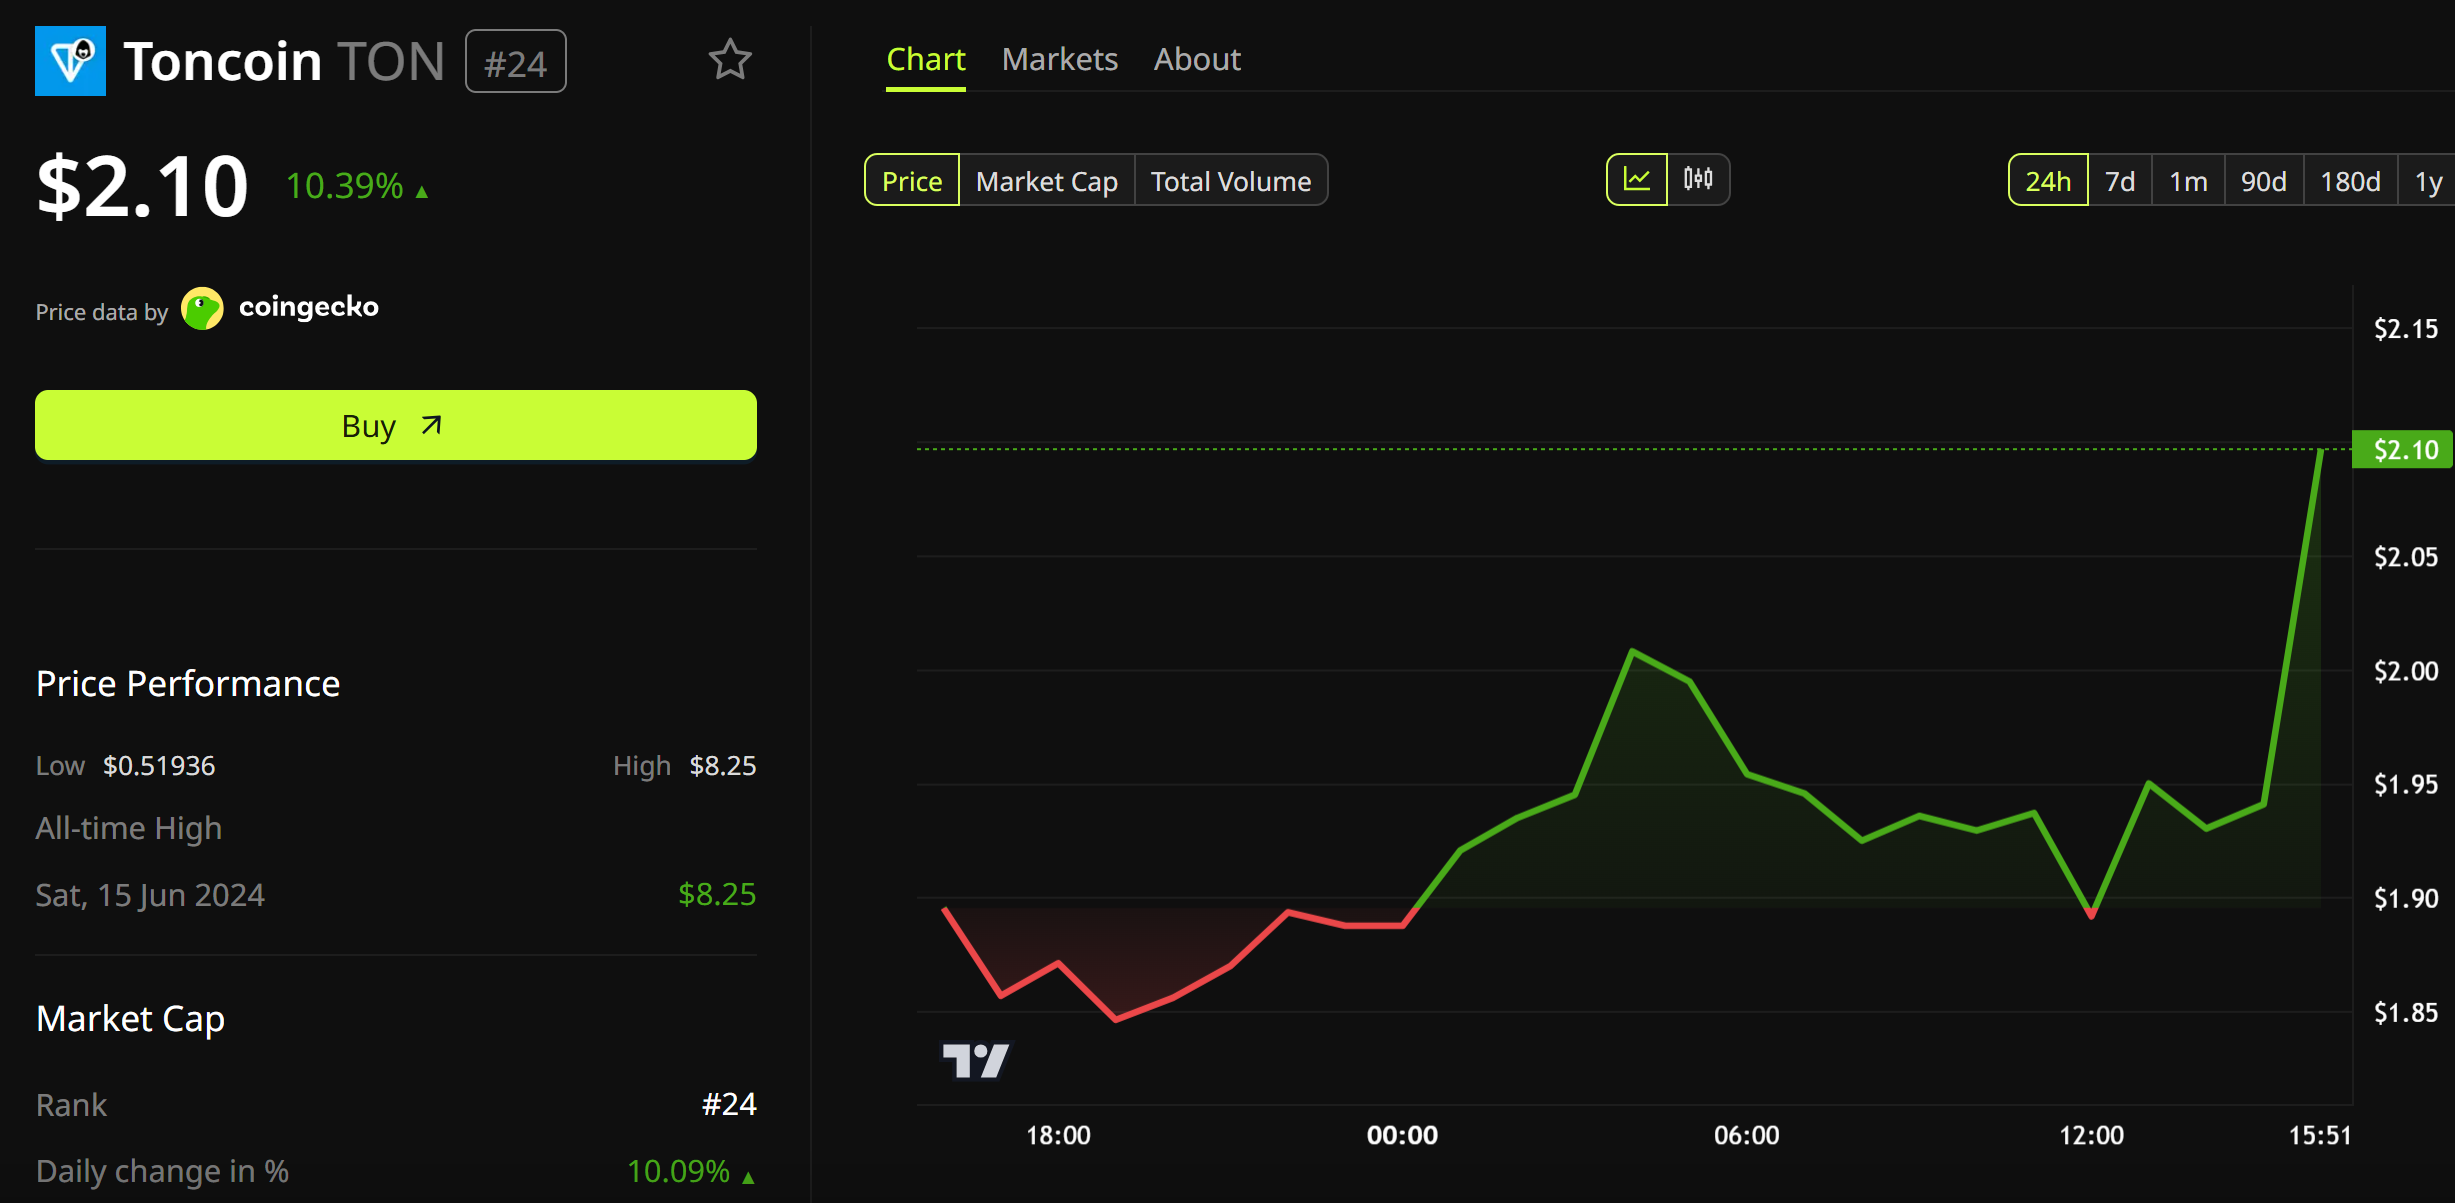The height and width of the screenshot is (1203, 2455).
Task: Set chart range to 1y
Action: 2428,181
